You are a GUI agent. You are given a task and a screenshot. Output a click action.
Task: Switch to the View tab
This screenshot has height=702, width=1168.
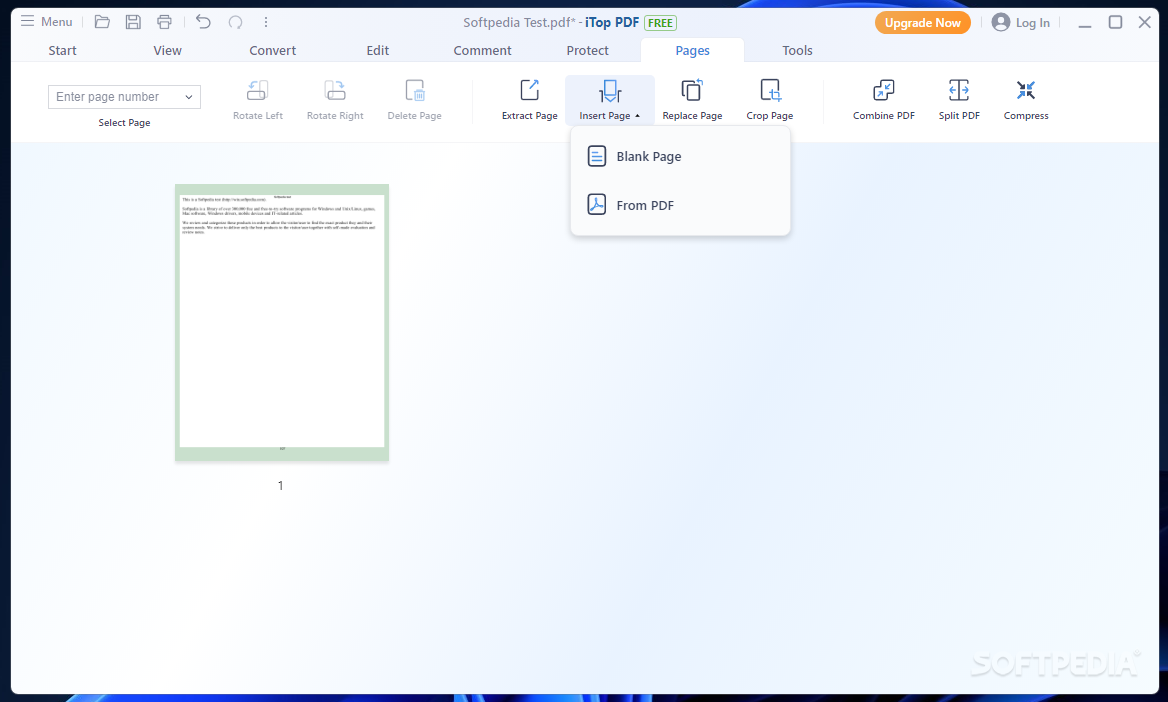(x=168, y=50)
